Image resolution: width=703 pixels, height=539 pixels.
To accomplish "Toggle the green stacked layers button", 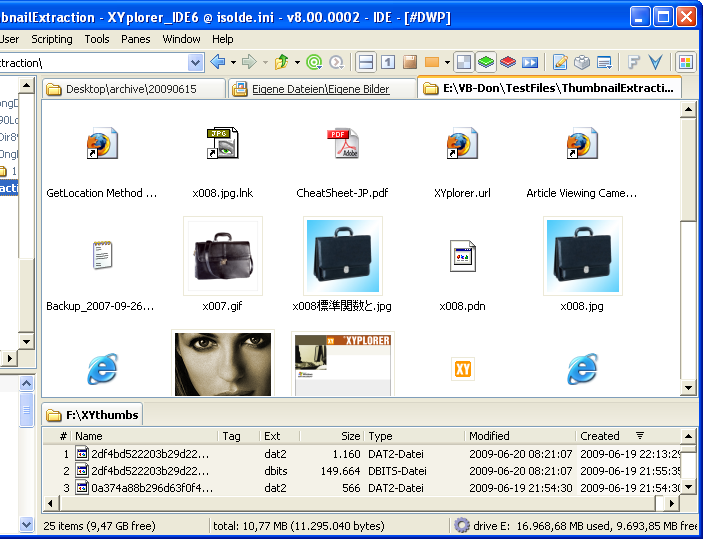I will pos(485,62).
